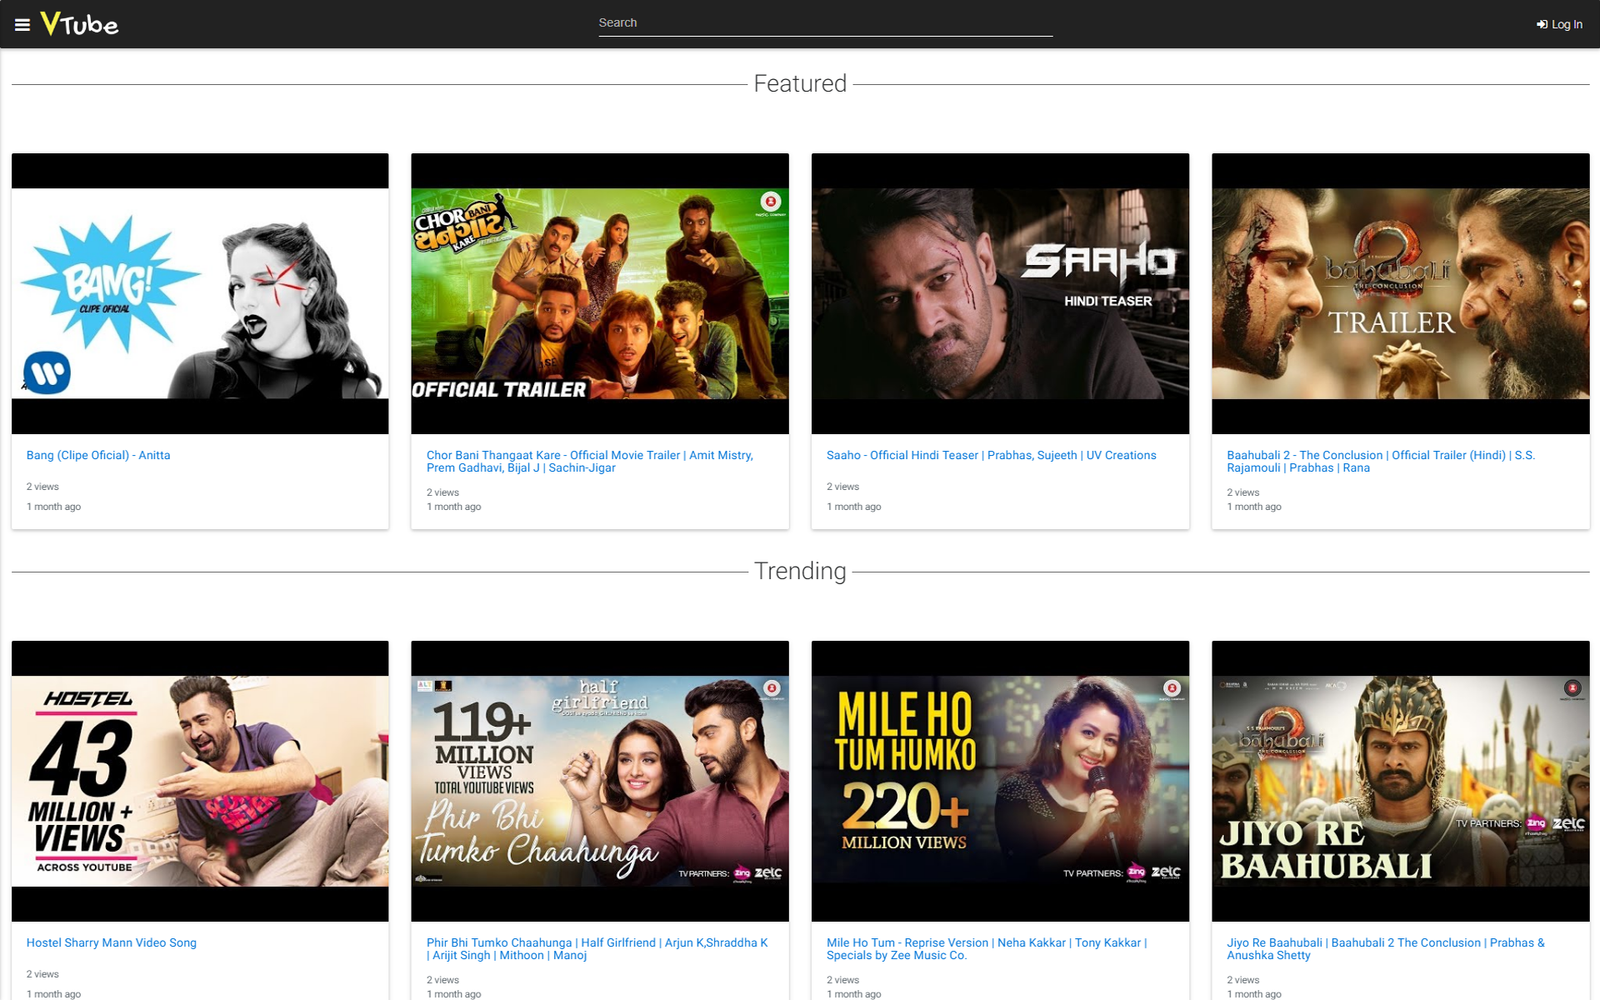Click the Chor Bani Thangaat Kare title link
This screenshot has height=1000, width=1600.
click(590, 461)
